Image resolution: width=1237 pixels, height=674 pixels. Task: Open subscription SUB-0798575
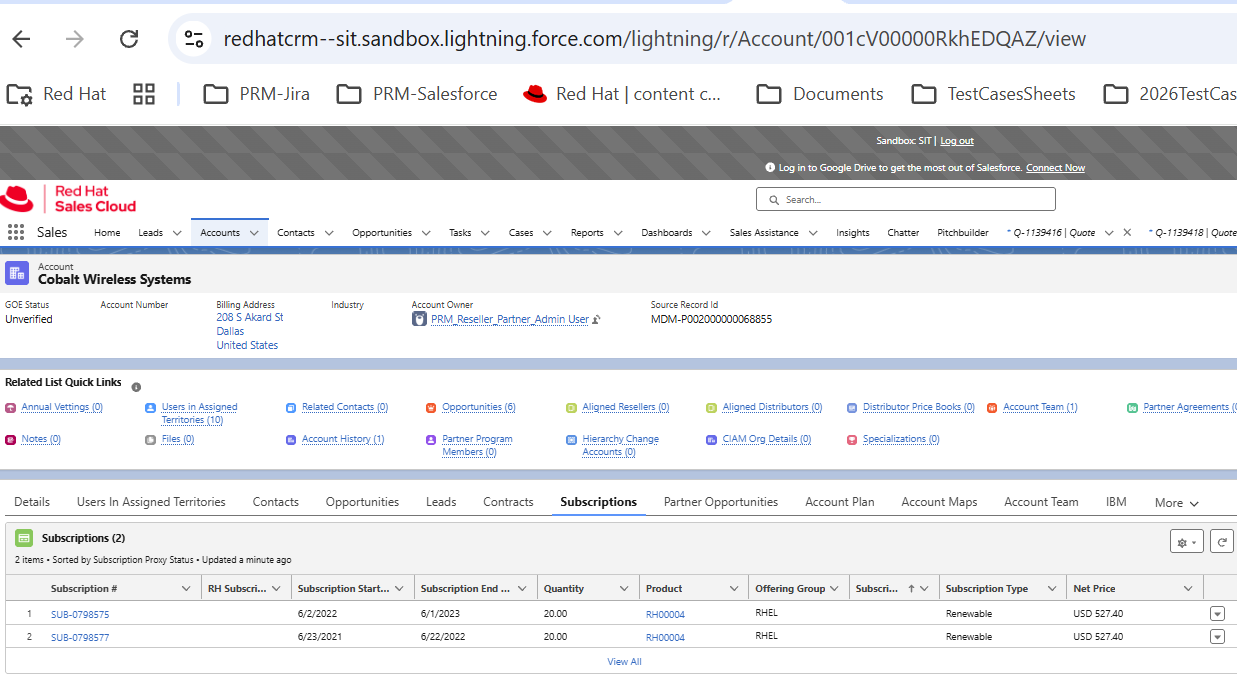80,614
